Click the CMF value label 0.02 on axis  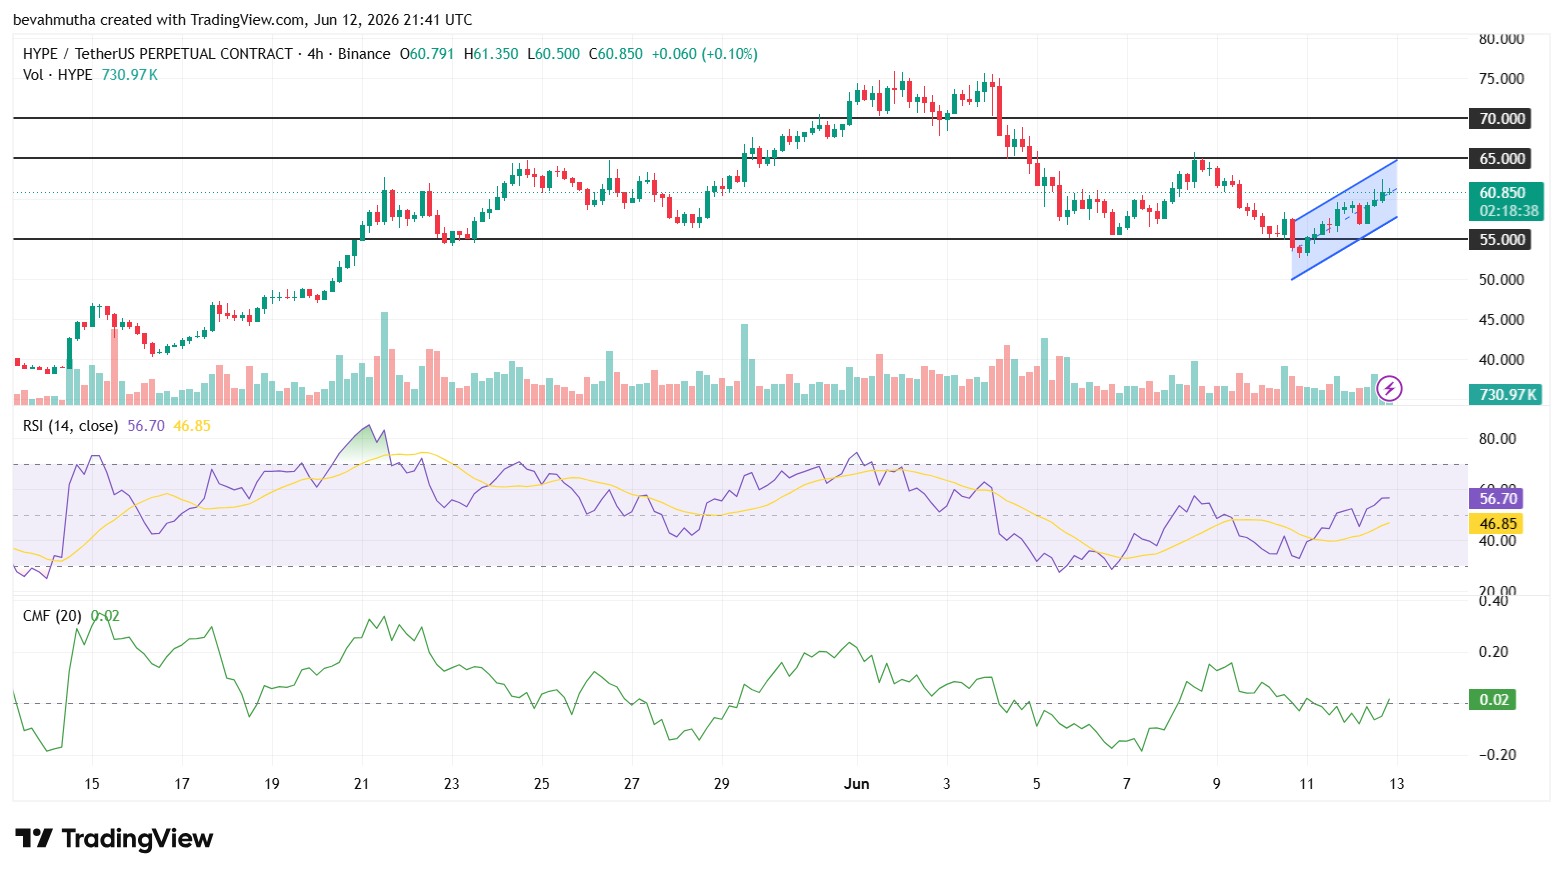(1494, 699)
